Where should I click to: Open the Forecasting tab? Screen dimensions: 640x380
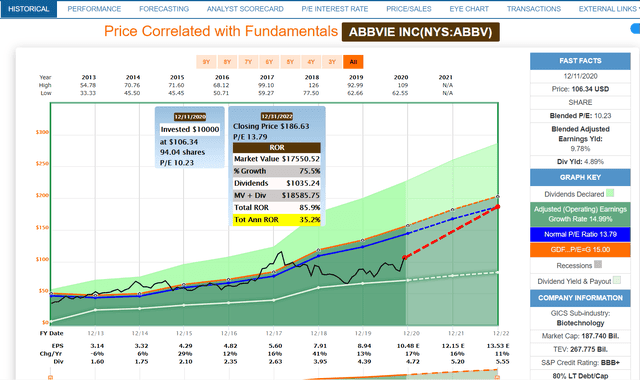pos(164,9)
